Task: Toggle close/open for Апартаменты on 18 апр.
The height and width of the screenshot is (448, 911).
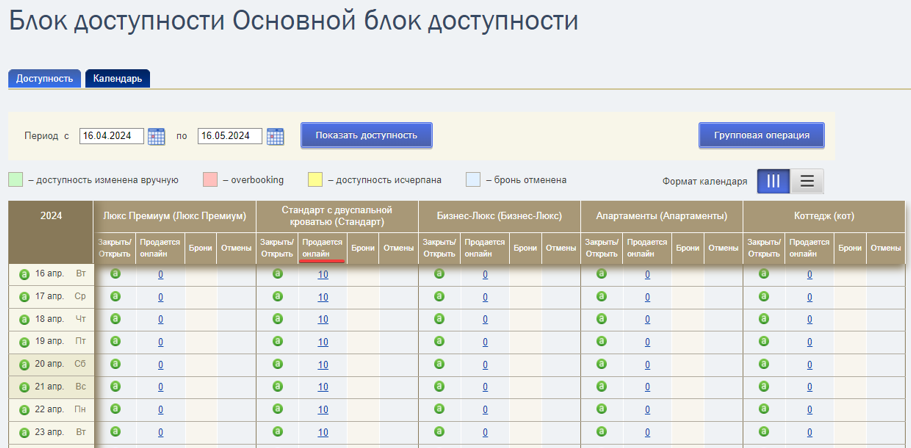Action: coord(601,318)
